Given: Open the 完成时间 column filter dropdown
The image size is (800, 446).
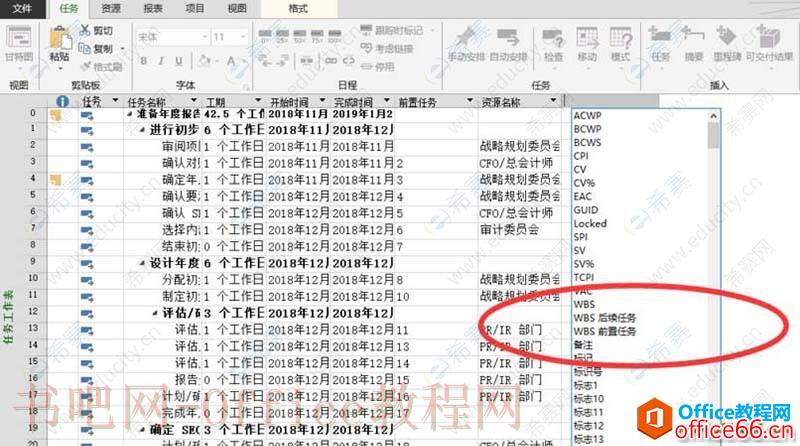Looking at the screenshot, I should [386, 101].
